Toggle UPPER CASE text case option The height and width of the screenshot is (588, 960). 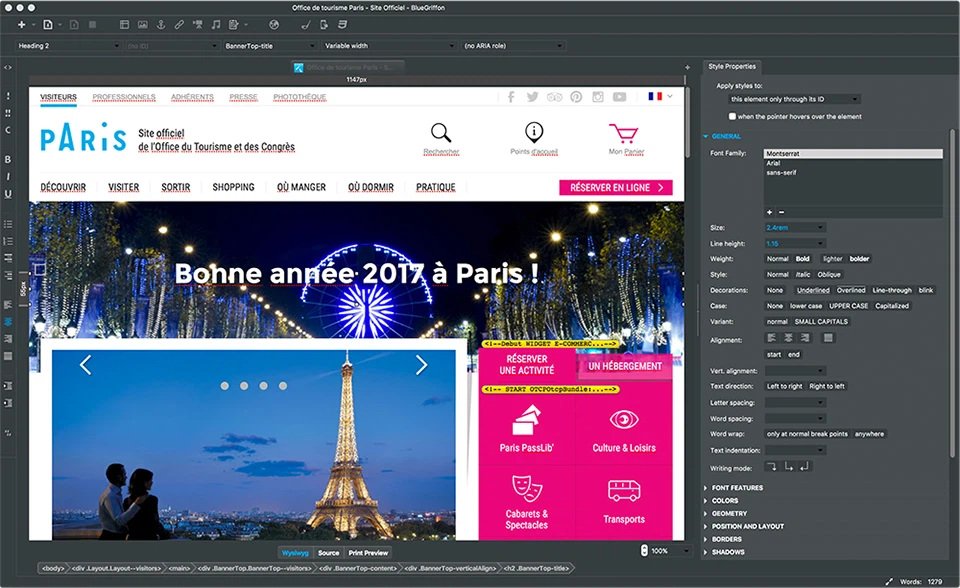pyautogui.click(x=848, y=306)
